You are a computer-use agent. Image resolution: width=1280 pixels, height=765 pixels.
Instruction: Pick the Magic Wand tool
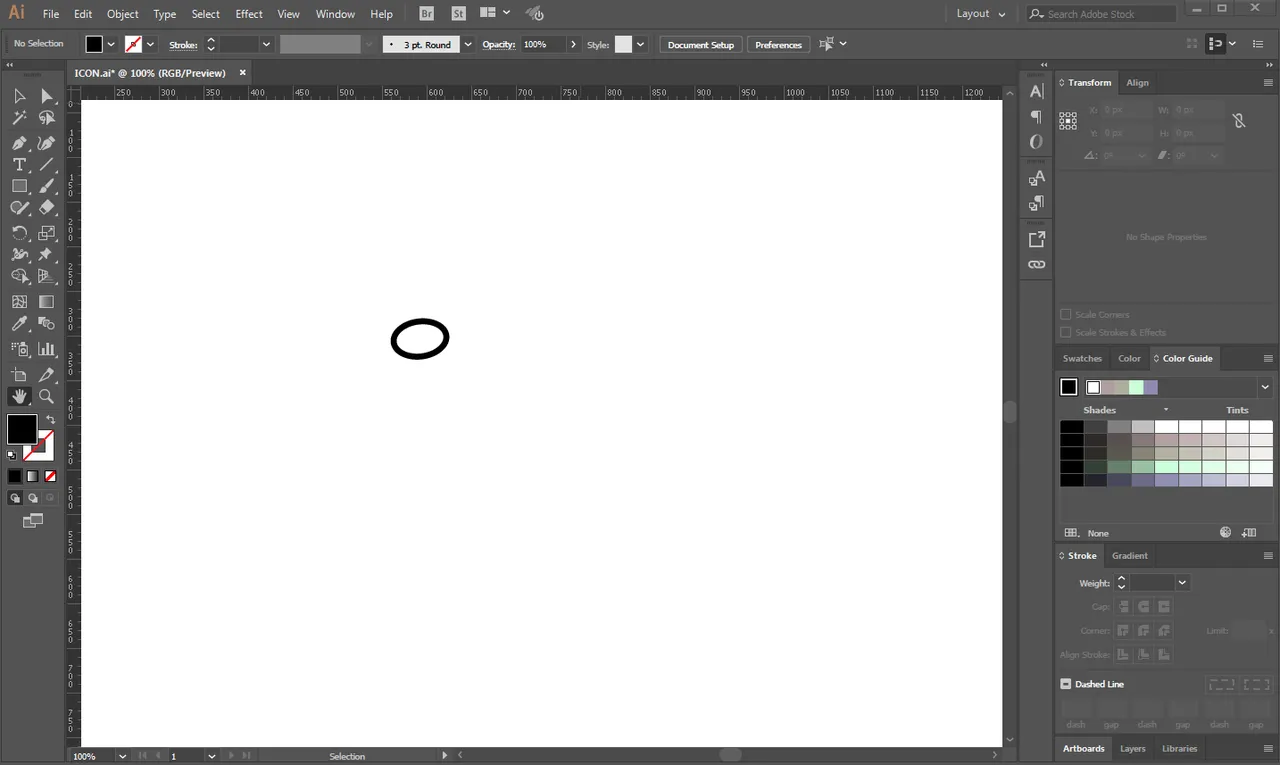click(19, 118)
